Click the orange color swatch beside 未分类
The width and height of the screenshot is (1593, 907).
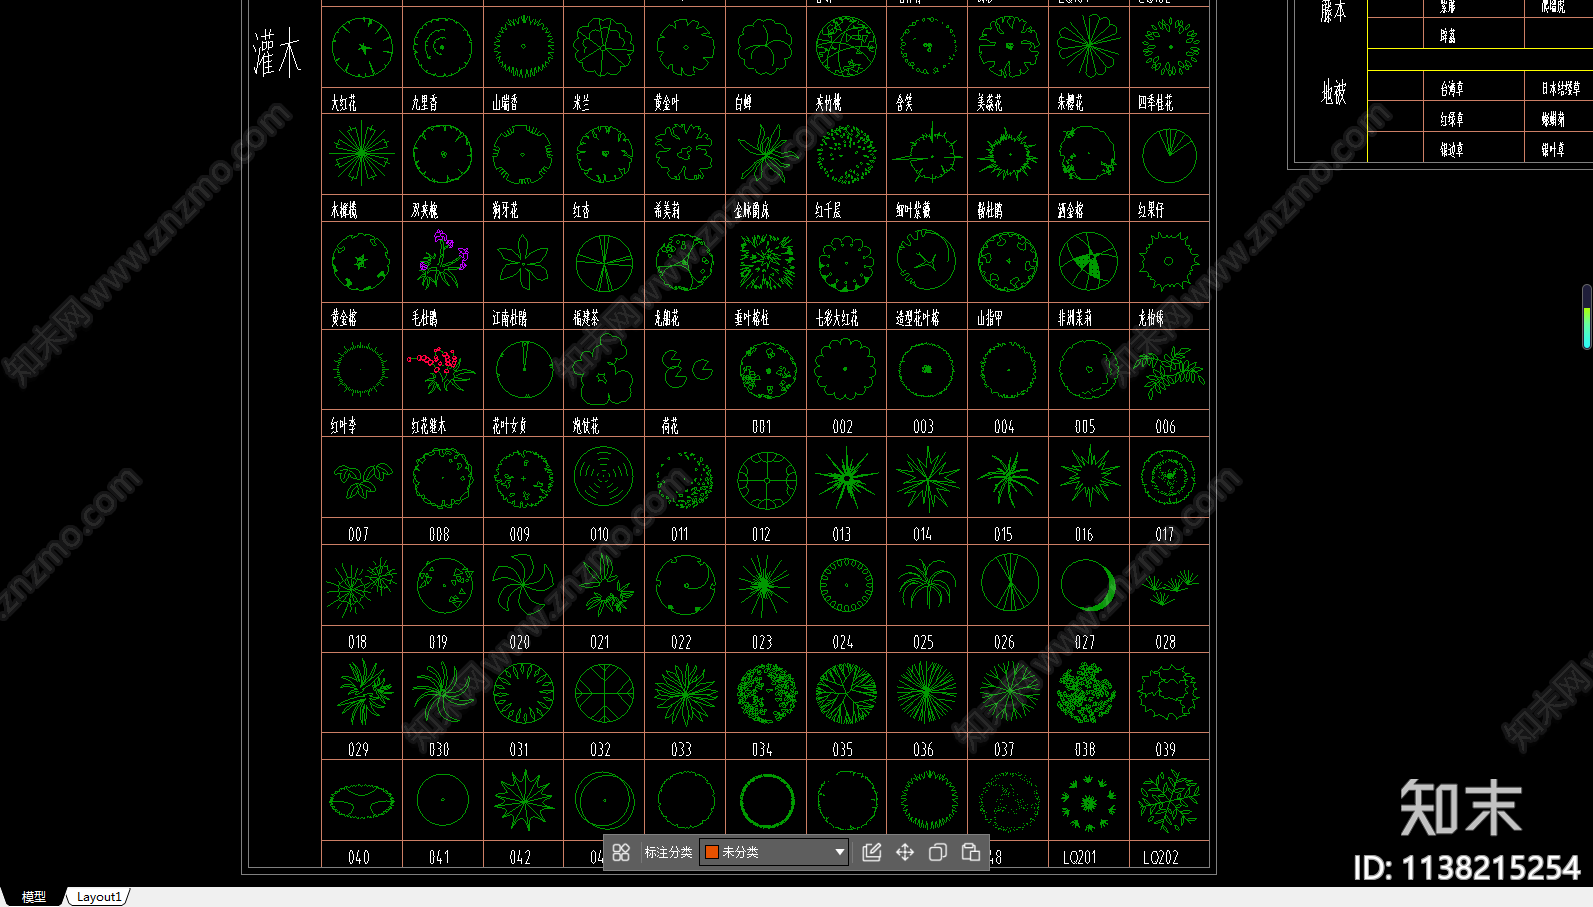712,852
